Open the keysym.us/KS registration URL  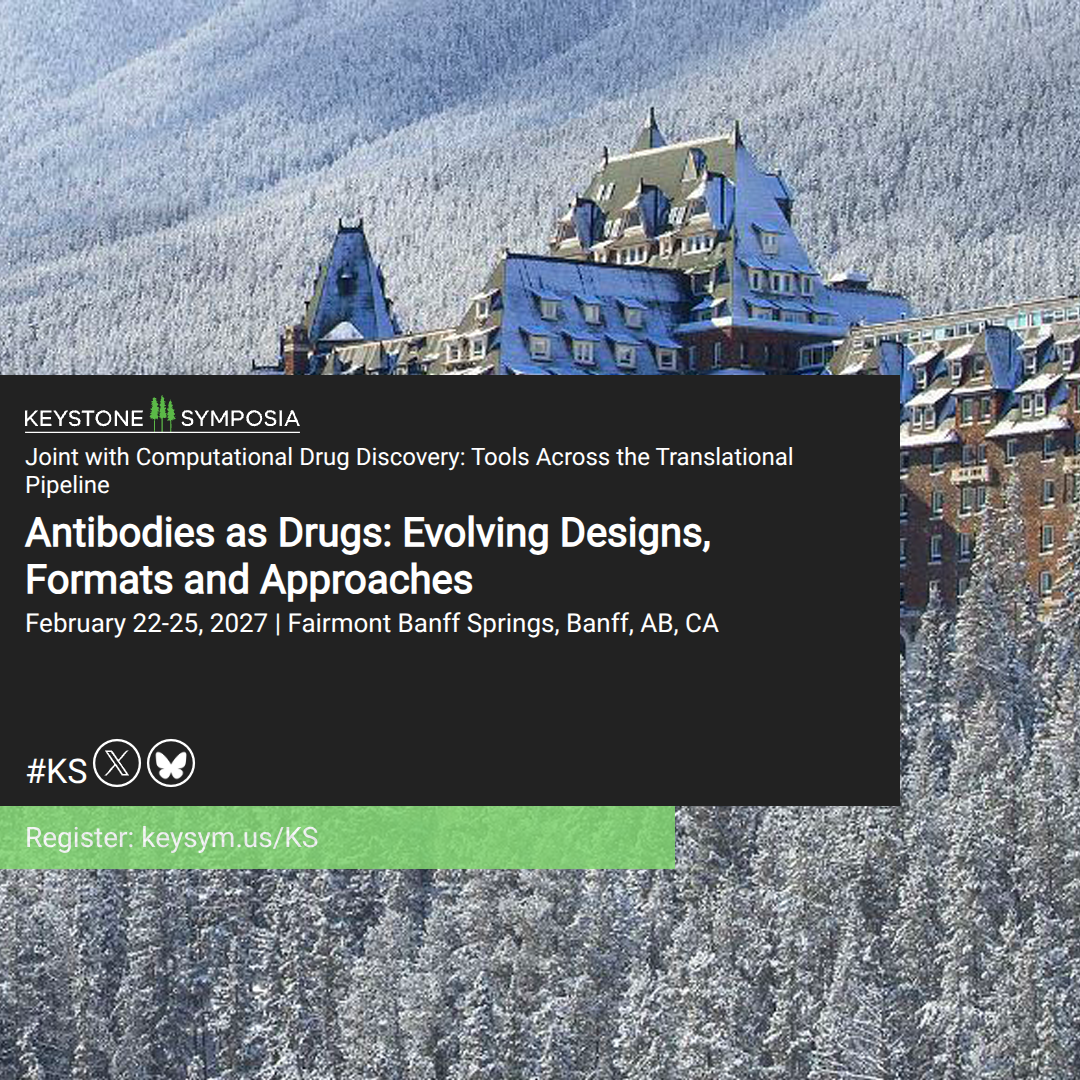tap(229, 838)
